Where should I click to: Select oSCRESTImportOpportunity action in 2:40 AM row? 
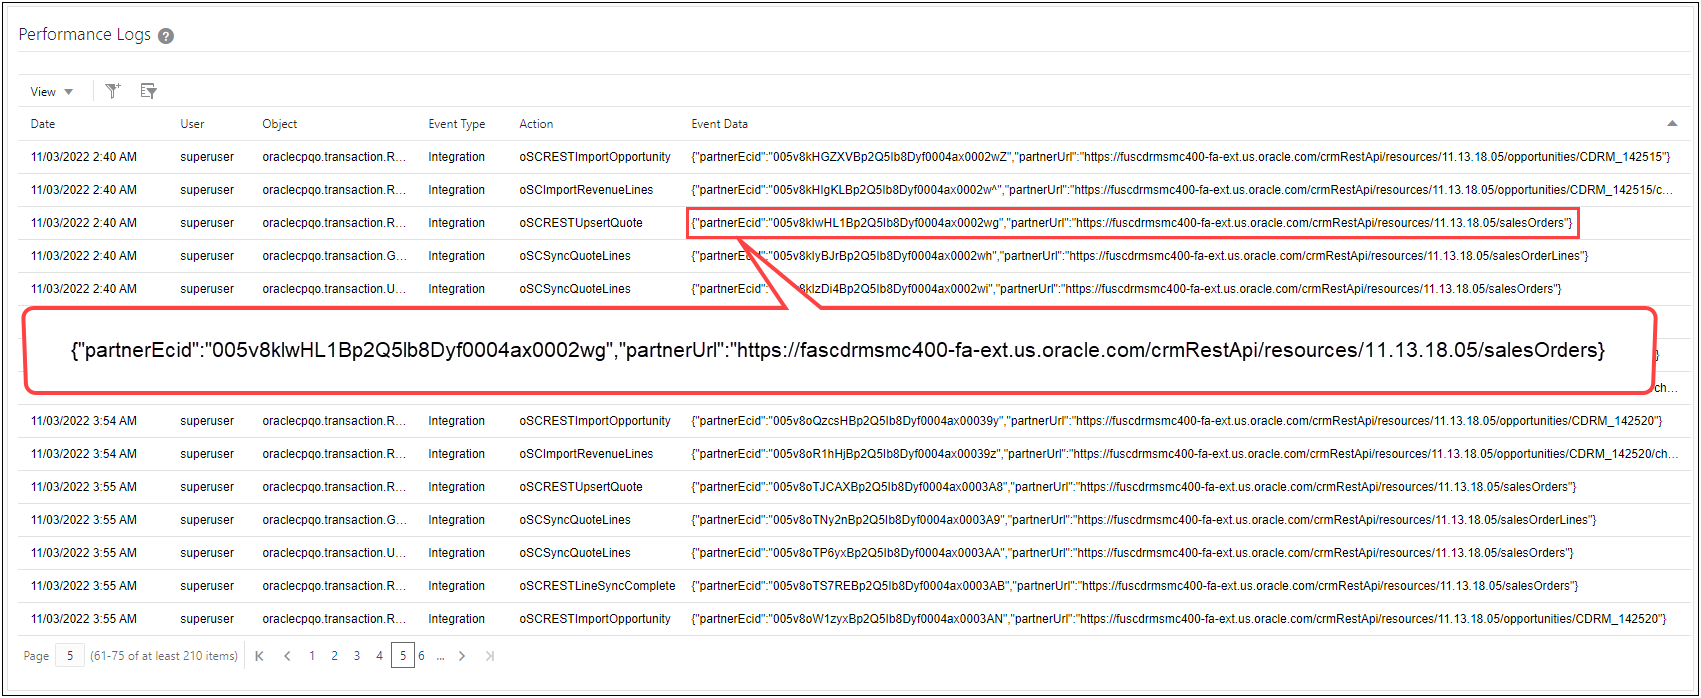[595, 157]
